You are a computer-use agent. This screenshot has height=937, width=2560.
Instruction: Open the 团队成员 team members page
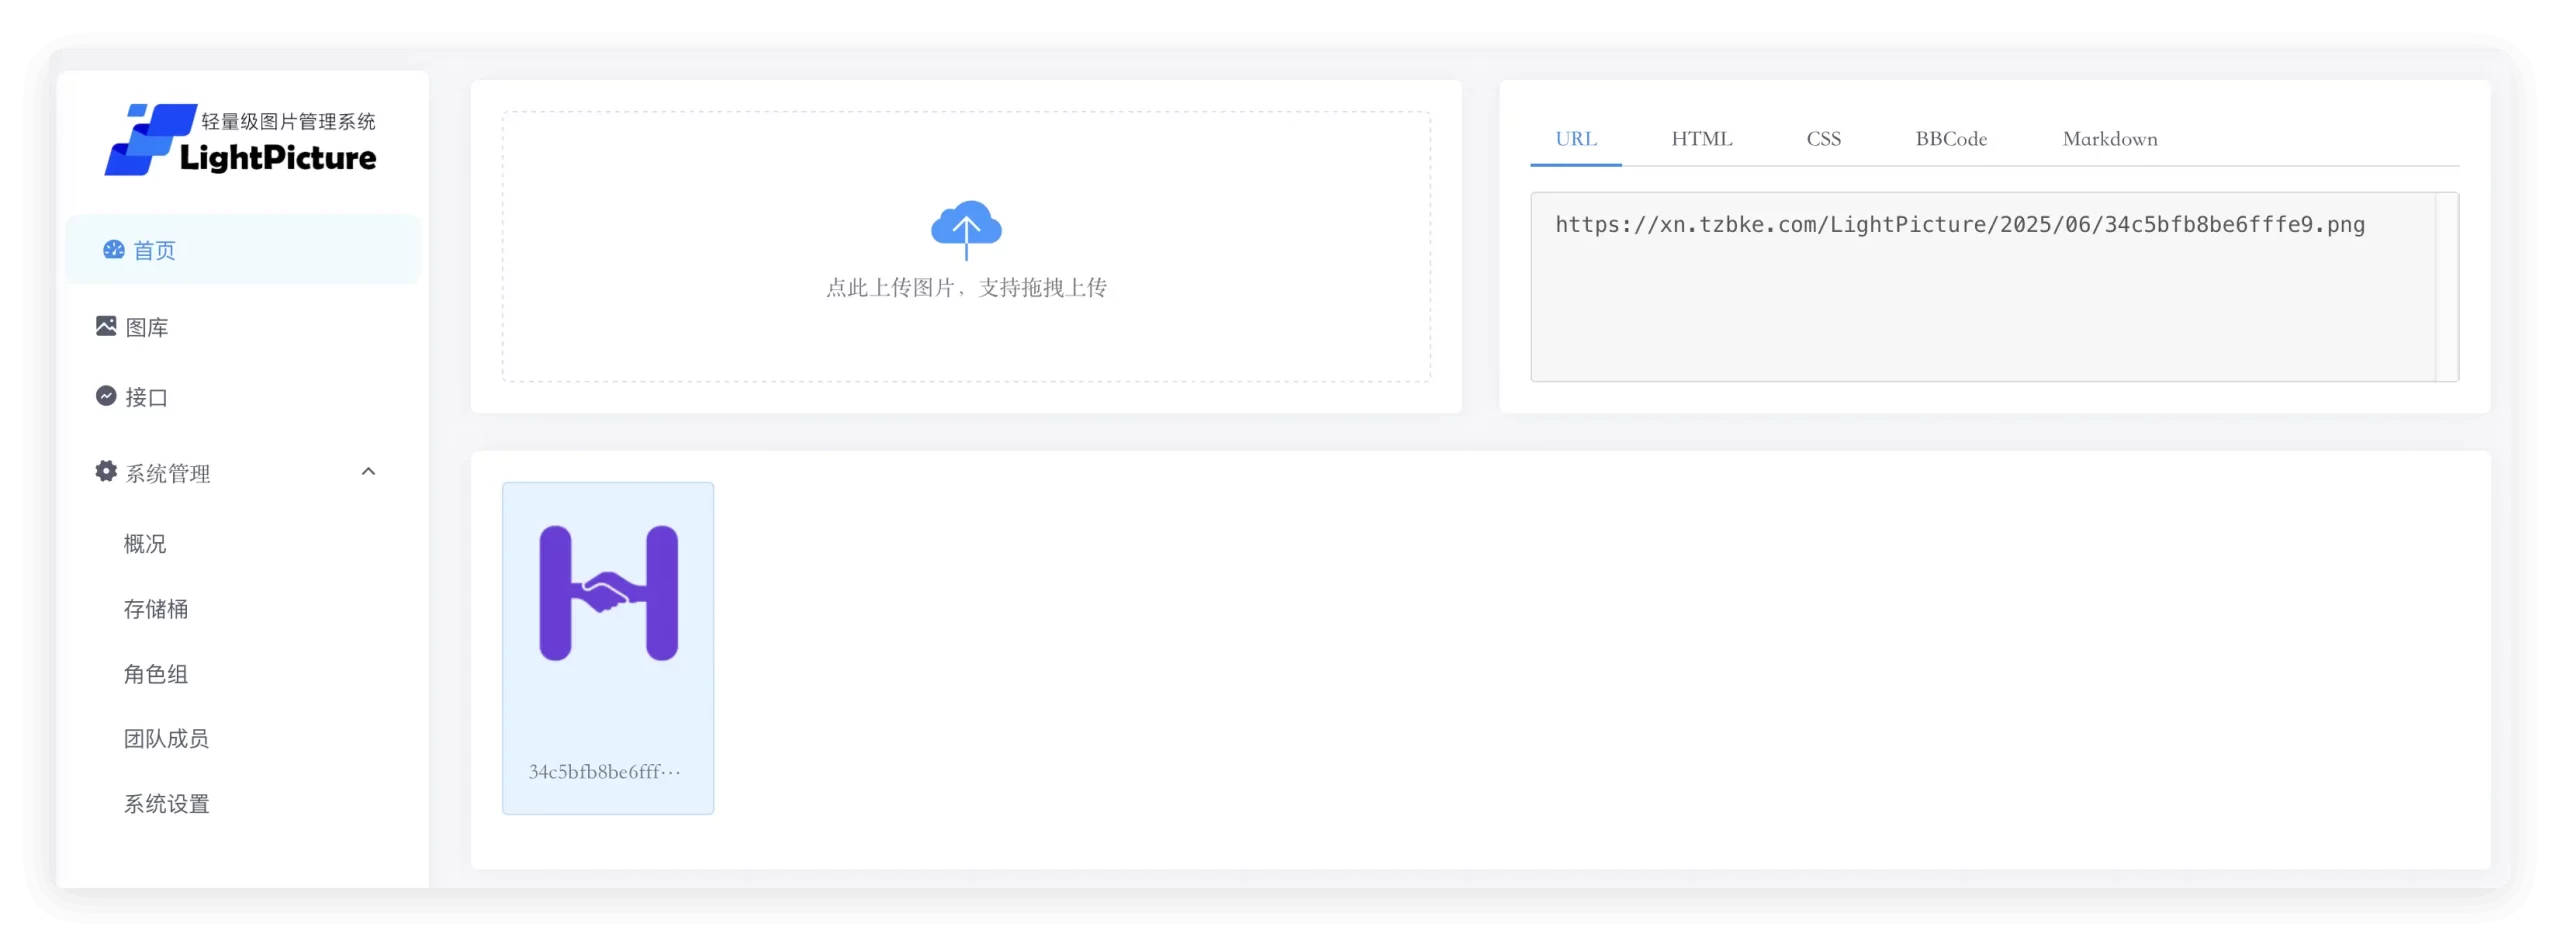point(166,738)
